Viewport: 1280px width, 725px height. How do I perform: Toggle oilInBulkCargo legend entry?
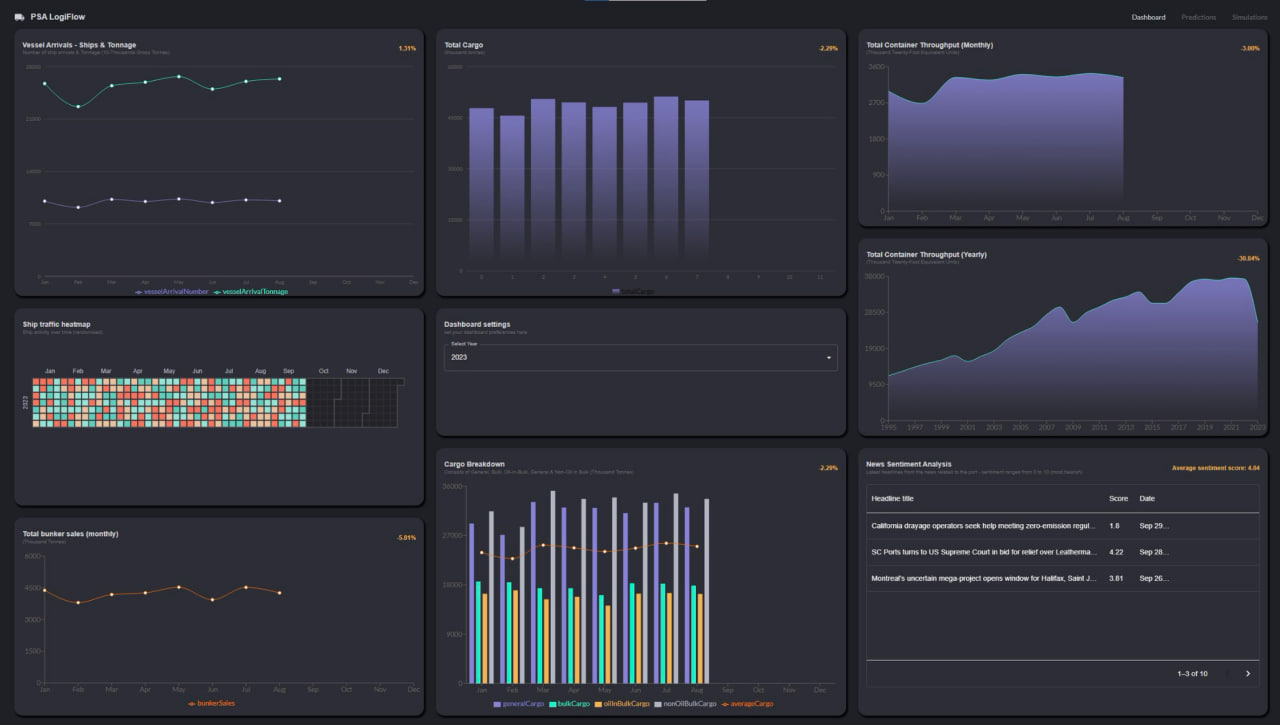point(622,704)
